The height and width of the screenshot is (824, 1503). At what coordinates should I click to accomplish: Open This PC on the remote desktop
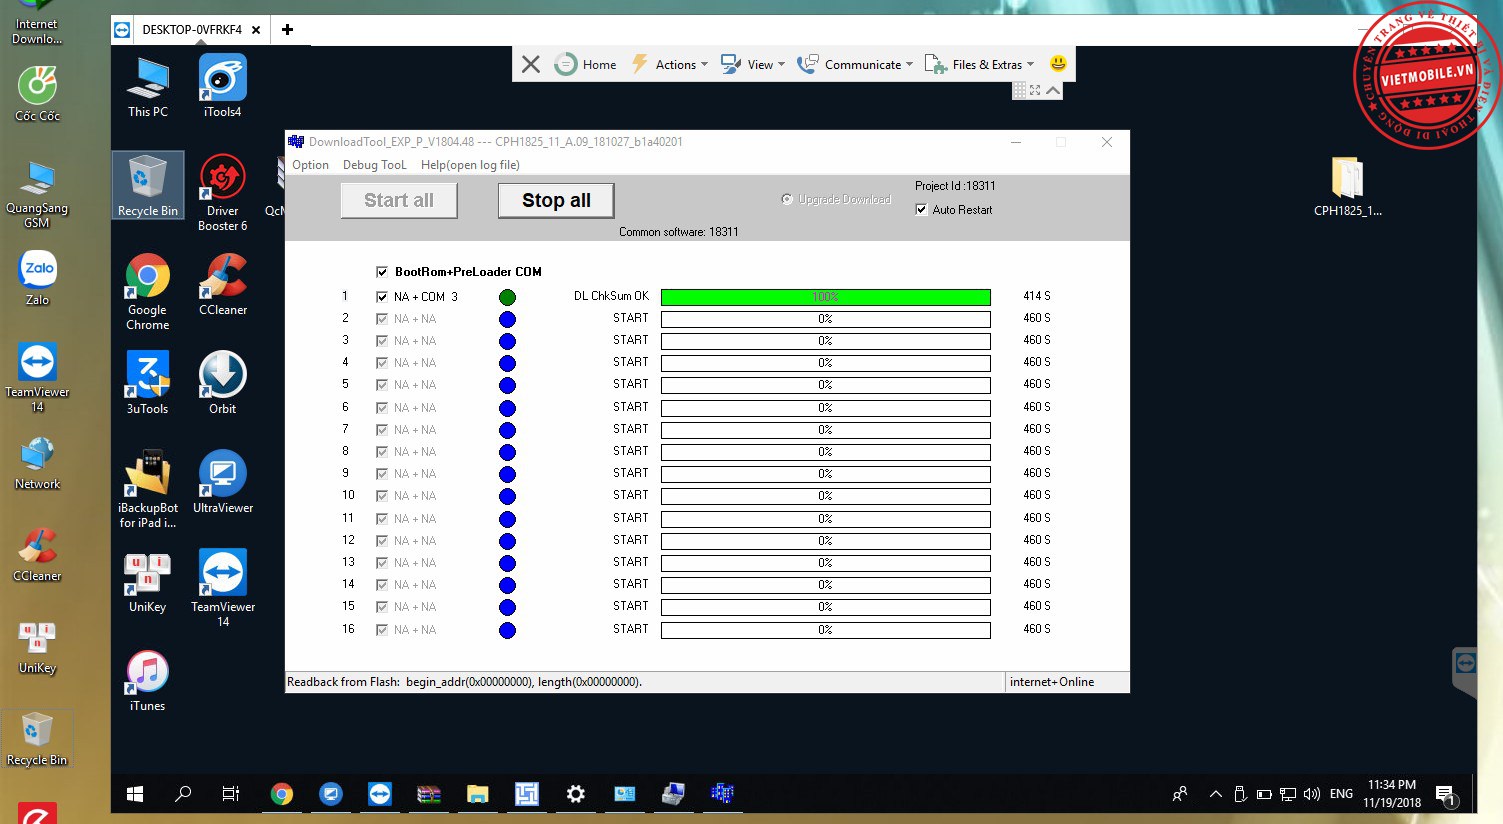click(x=148, y=88)
